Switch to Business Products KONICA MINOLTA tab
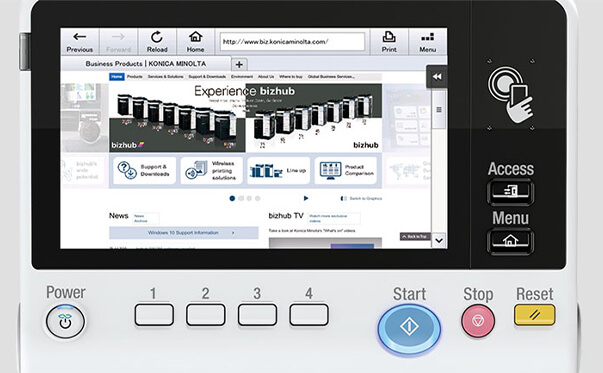The image size is (603, 373). (146, 64)
